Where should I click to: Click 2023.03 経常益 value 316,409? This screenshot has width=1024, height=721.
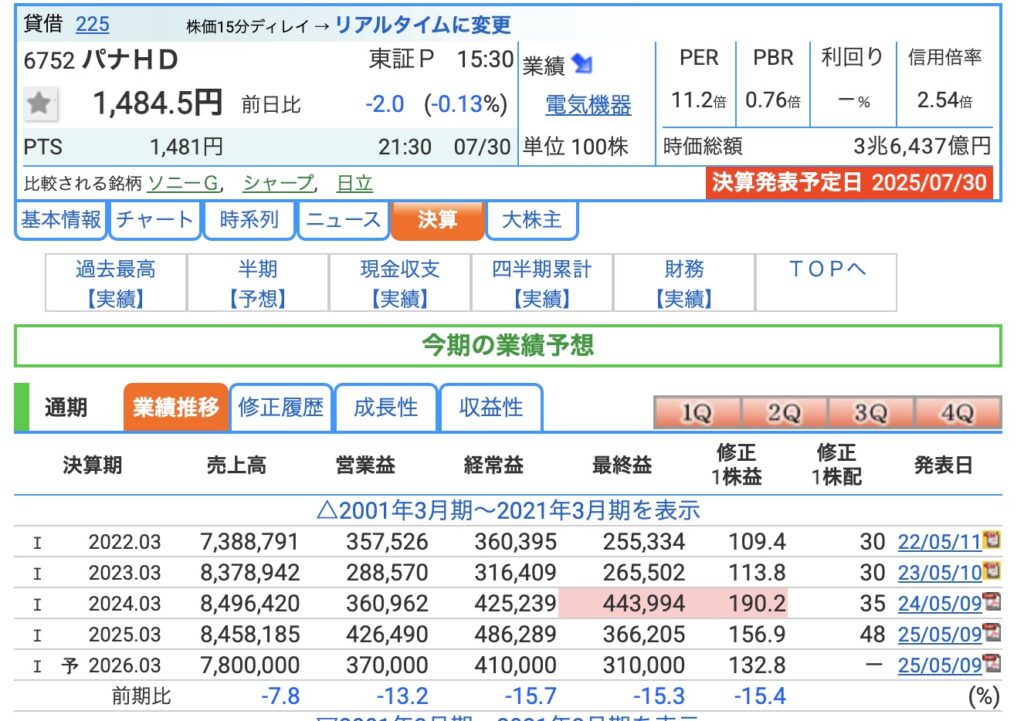click(515, 573)
